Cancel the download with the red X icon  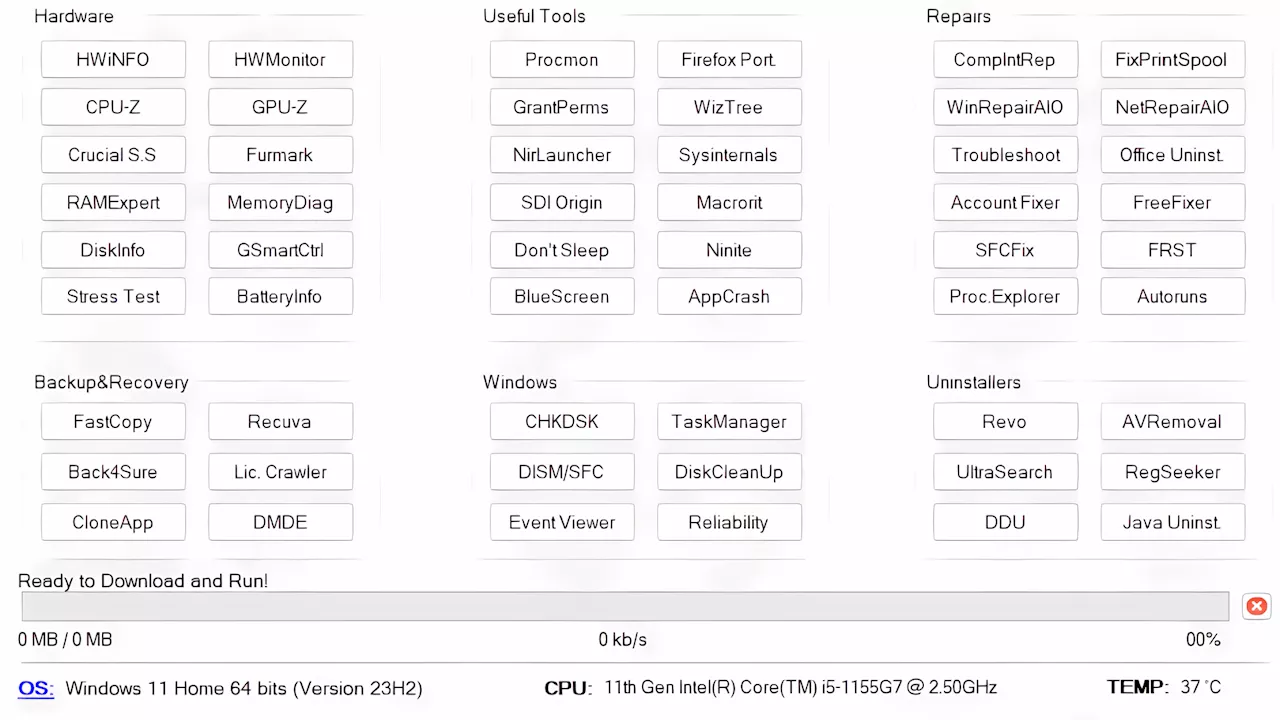[1257, 606]
